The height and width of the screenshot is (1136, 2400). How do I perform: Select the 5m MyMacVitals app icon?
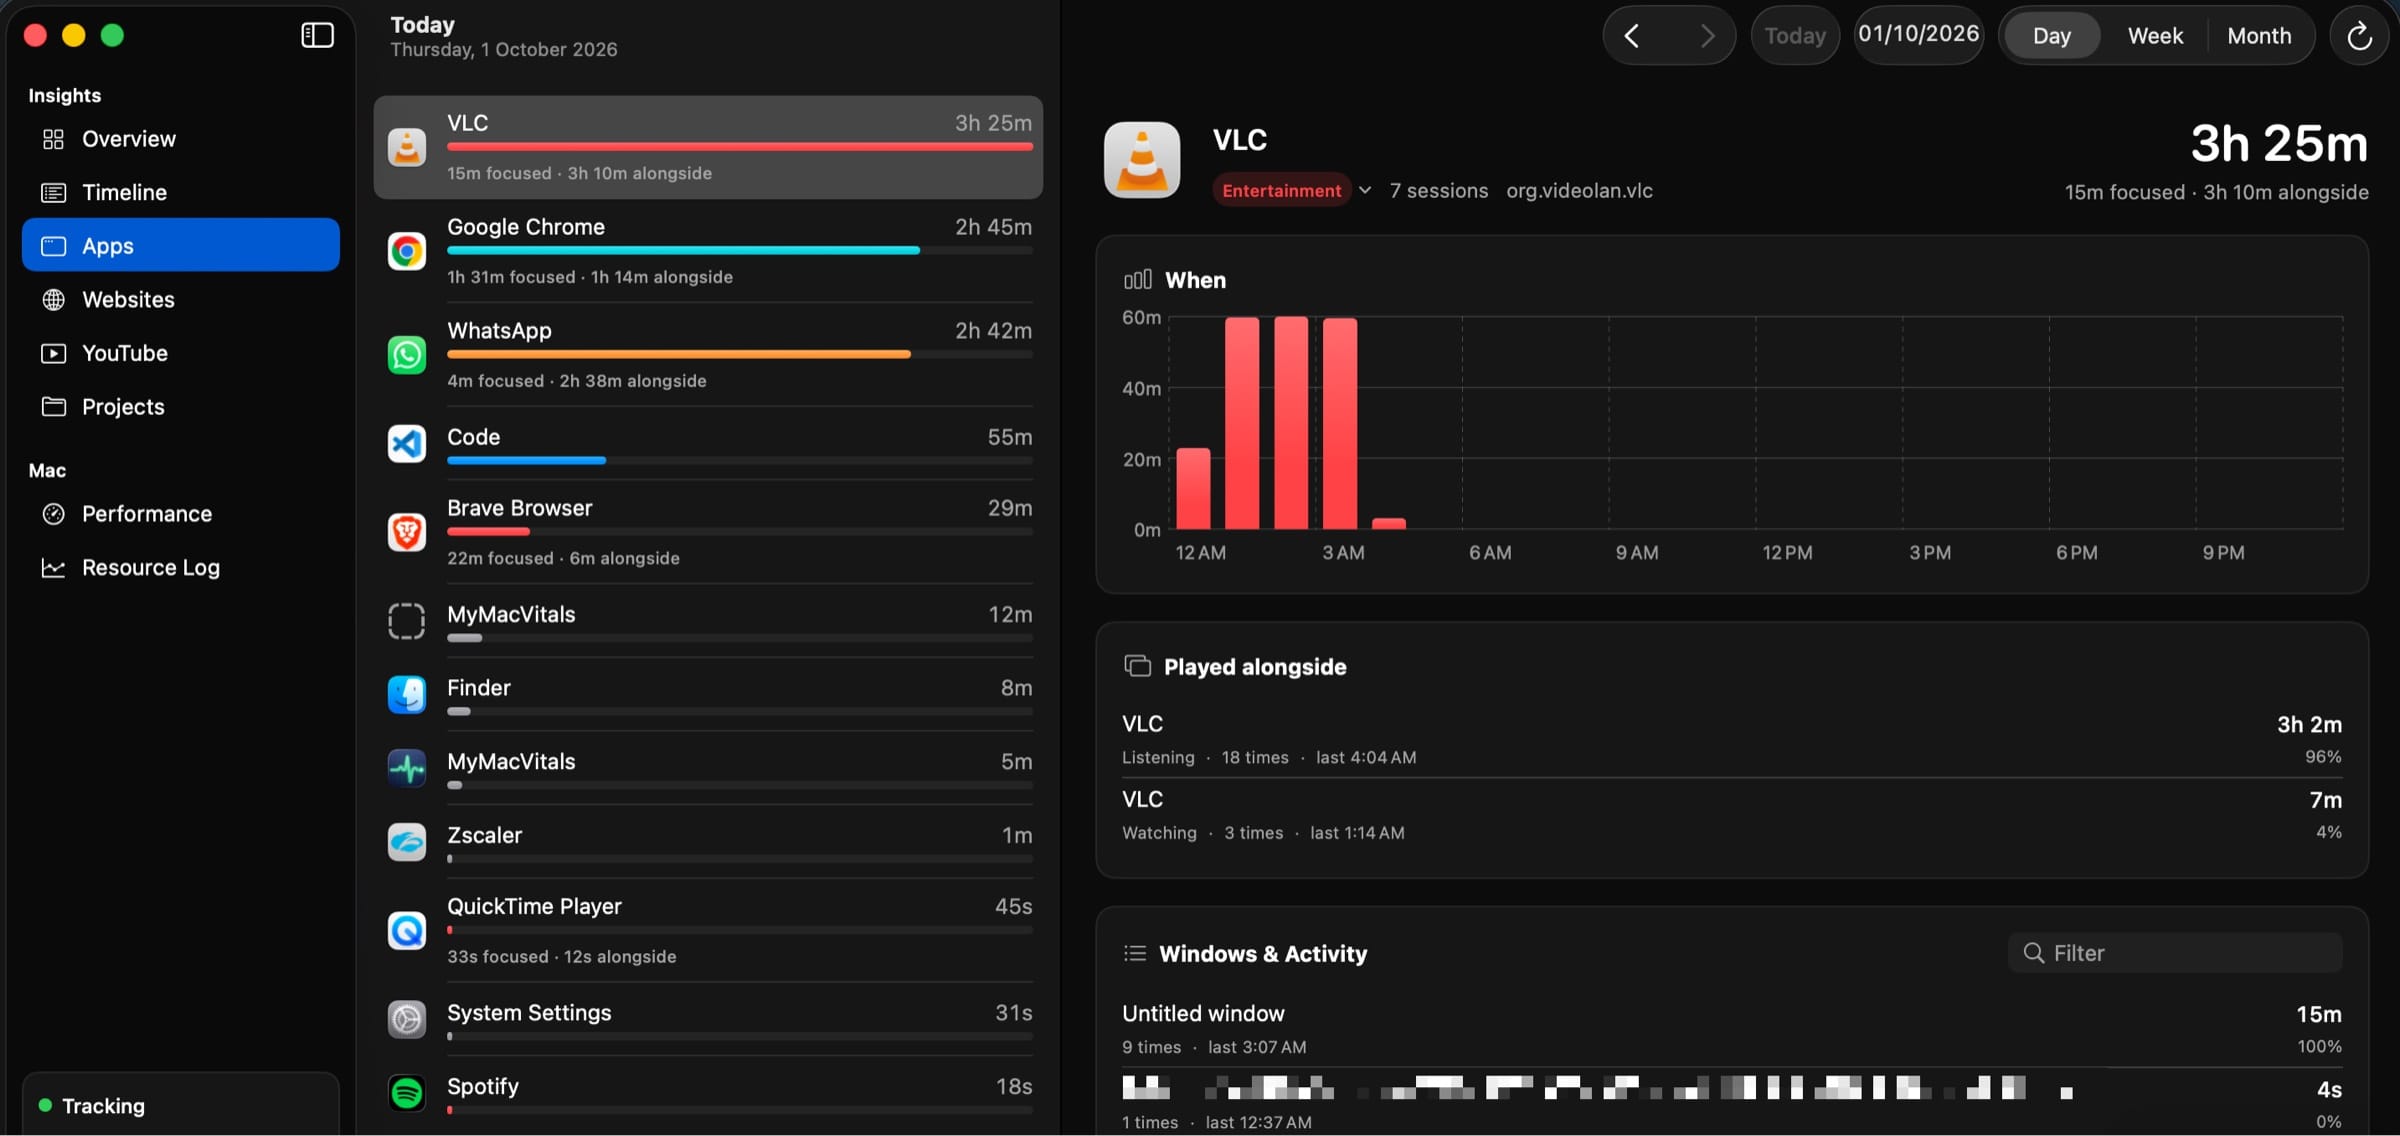click(x=407, y=768)
